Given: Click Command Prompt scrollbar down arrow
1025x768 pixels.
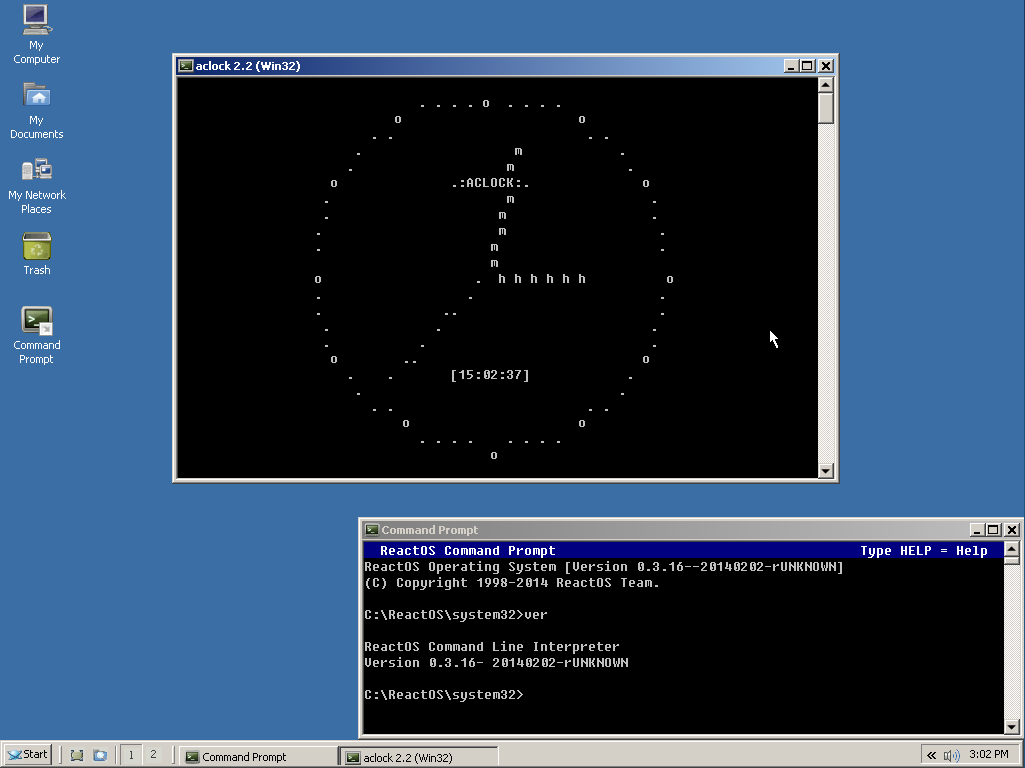Looking at the screenshot, I should pyautogui.click(x=1011, y=726).
